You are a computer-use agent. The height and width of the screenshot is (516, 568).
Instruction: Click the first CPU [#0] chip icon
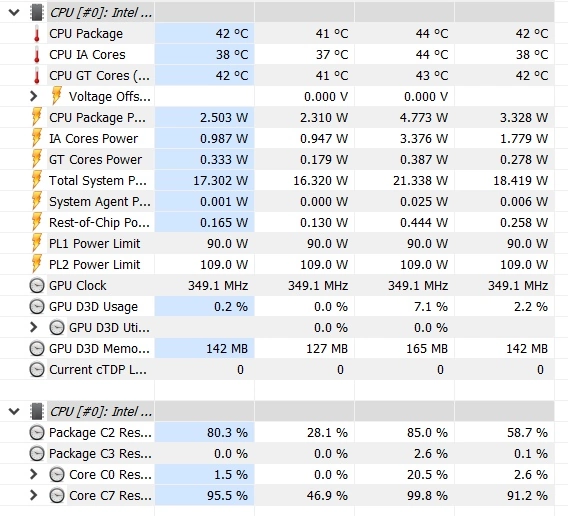point(37,12)
